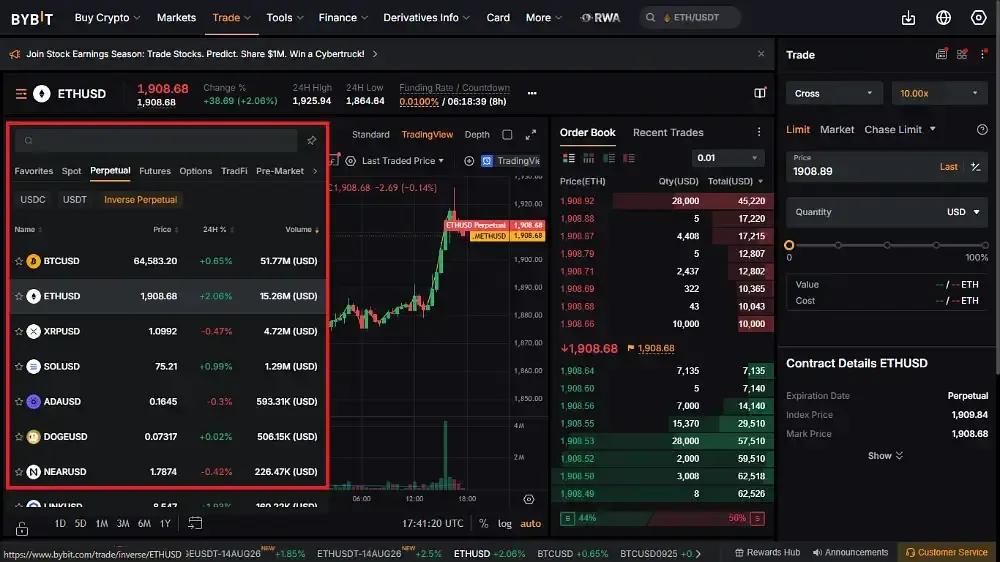Open chart settings gear icon
This screenshot has width=1000, height=562.
point(529,499)
